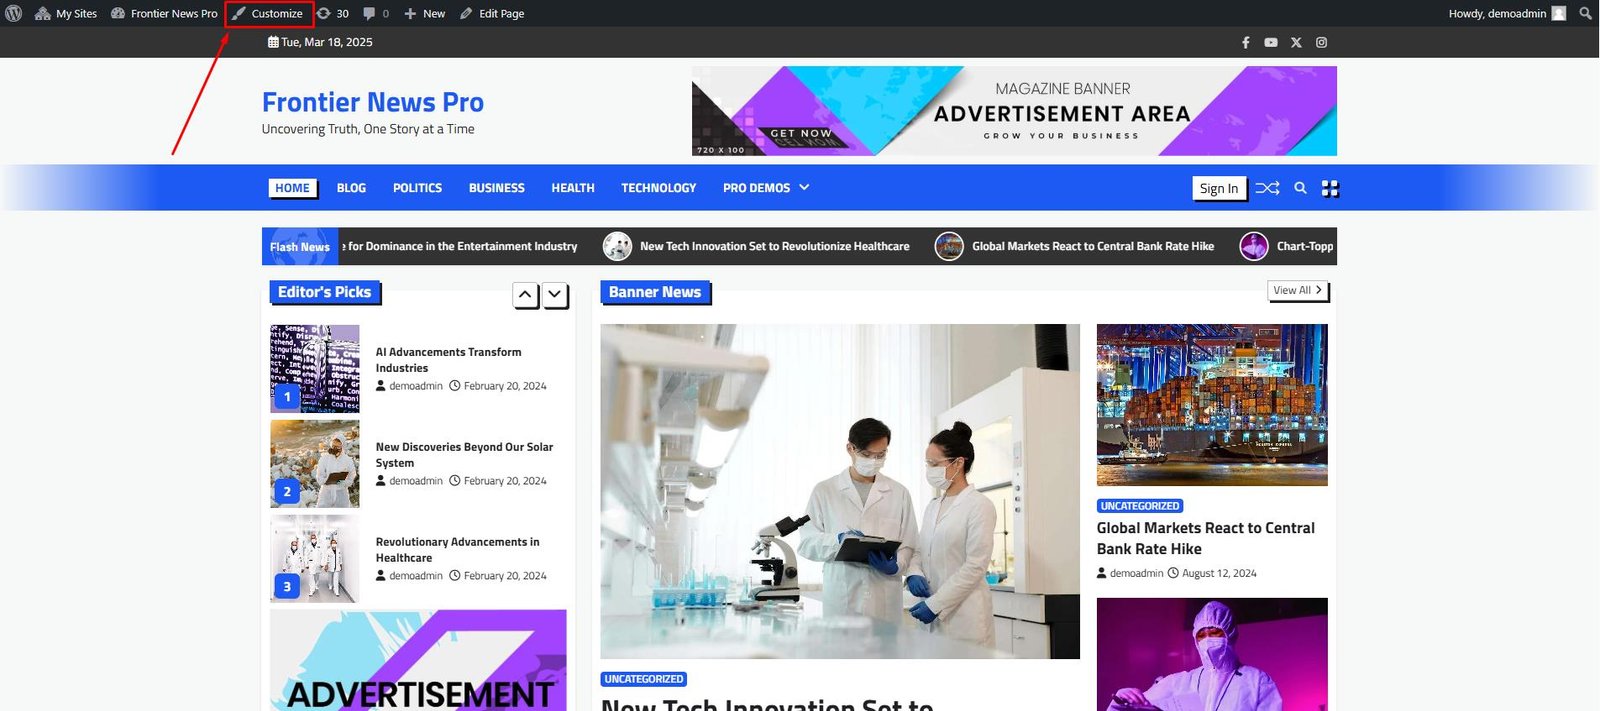Image resolution: width=1600 pixels, height=711 pixels.
Task: Click the Editor's Picks heading
Action: click(x=324, y=292)
